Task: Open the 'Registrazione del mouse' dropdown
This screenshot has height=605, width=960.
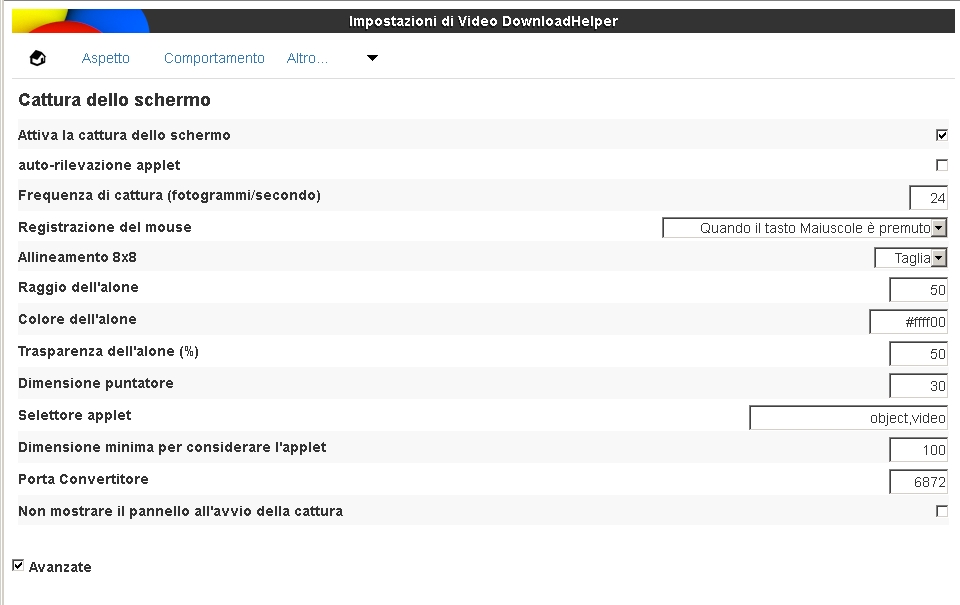Action: (804, 228)
